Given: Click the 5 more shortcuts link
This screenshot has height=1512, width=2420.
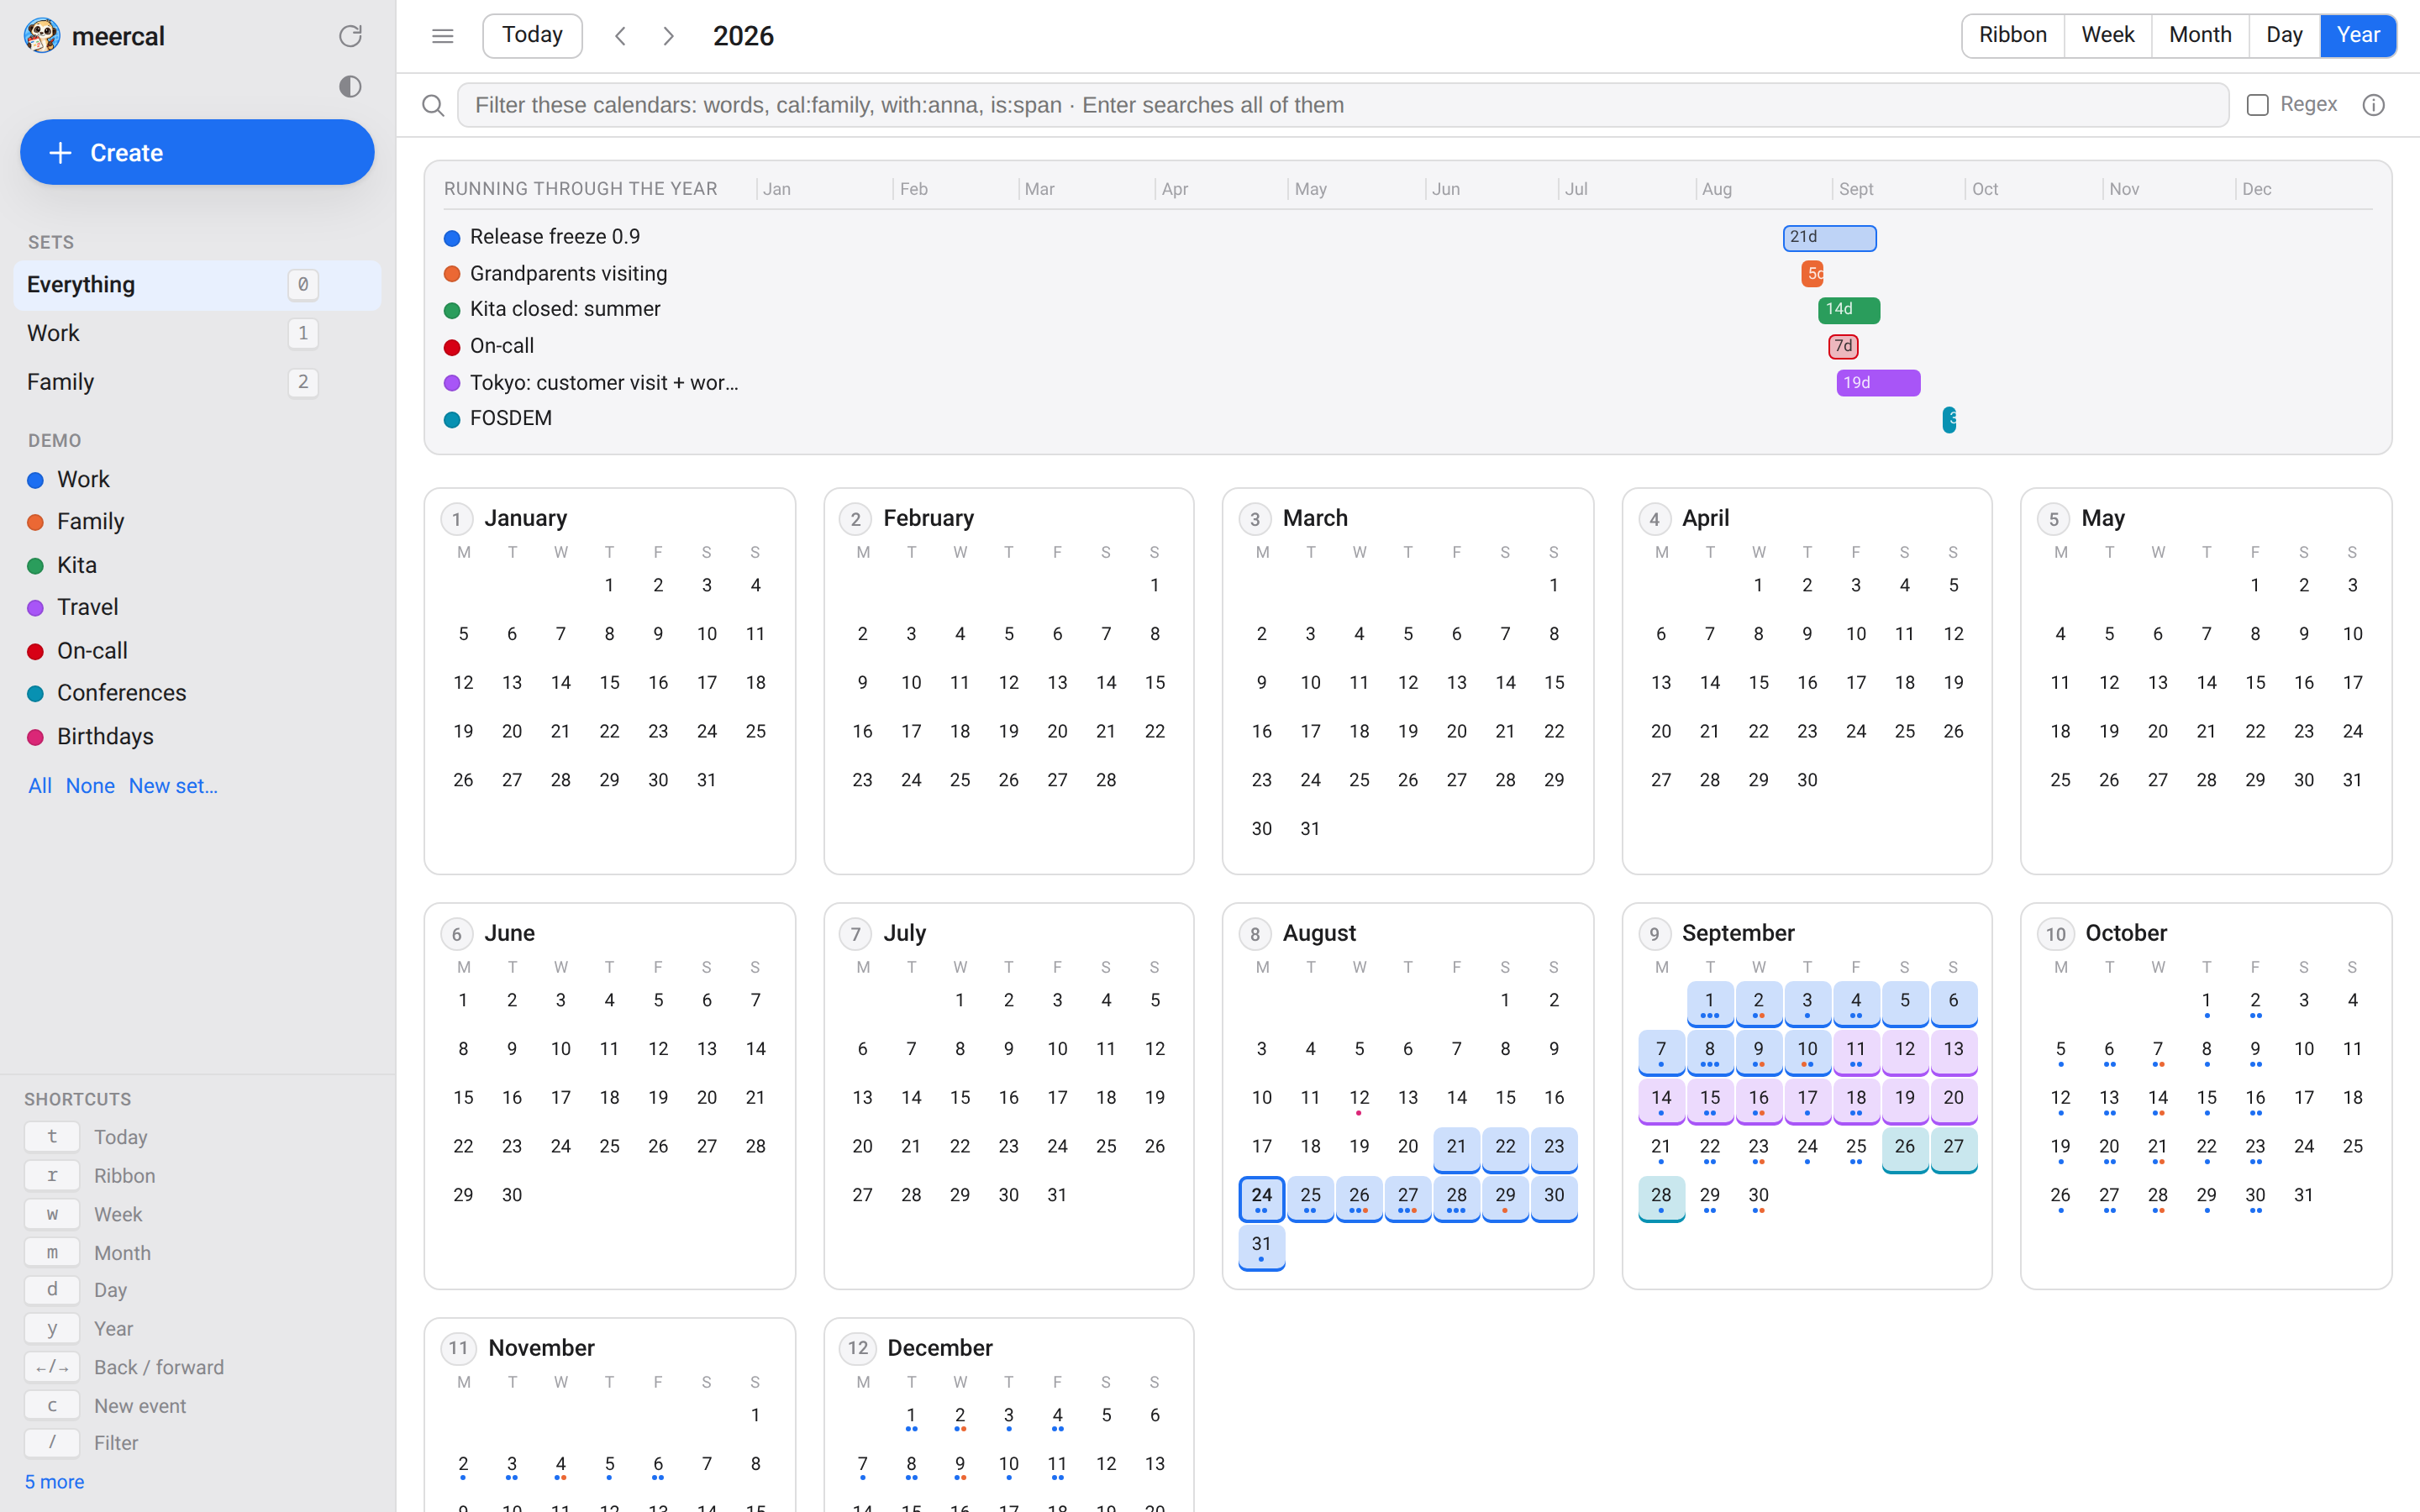Looking at the screenshot, I should [54, 1482].
